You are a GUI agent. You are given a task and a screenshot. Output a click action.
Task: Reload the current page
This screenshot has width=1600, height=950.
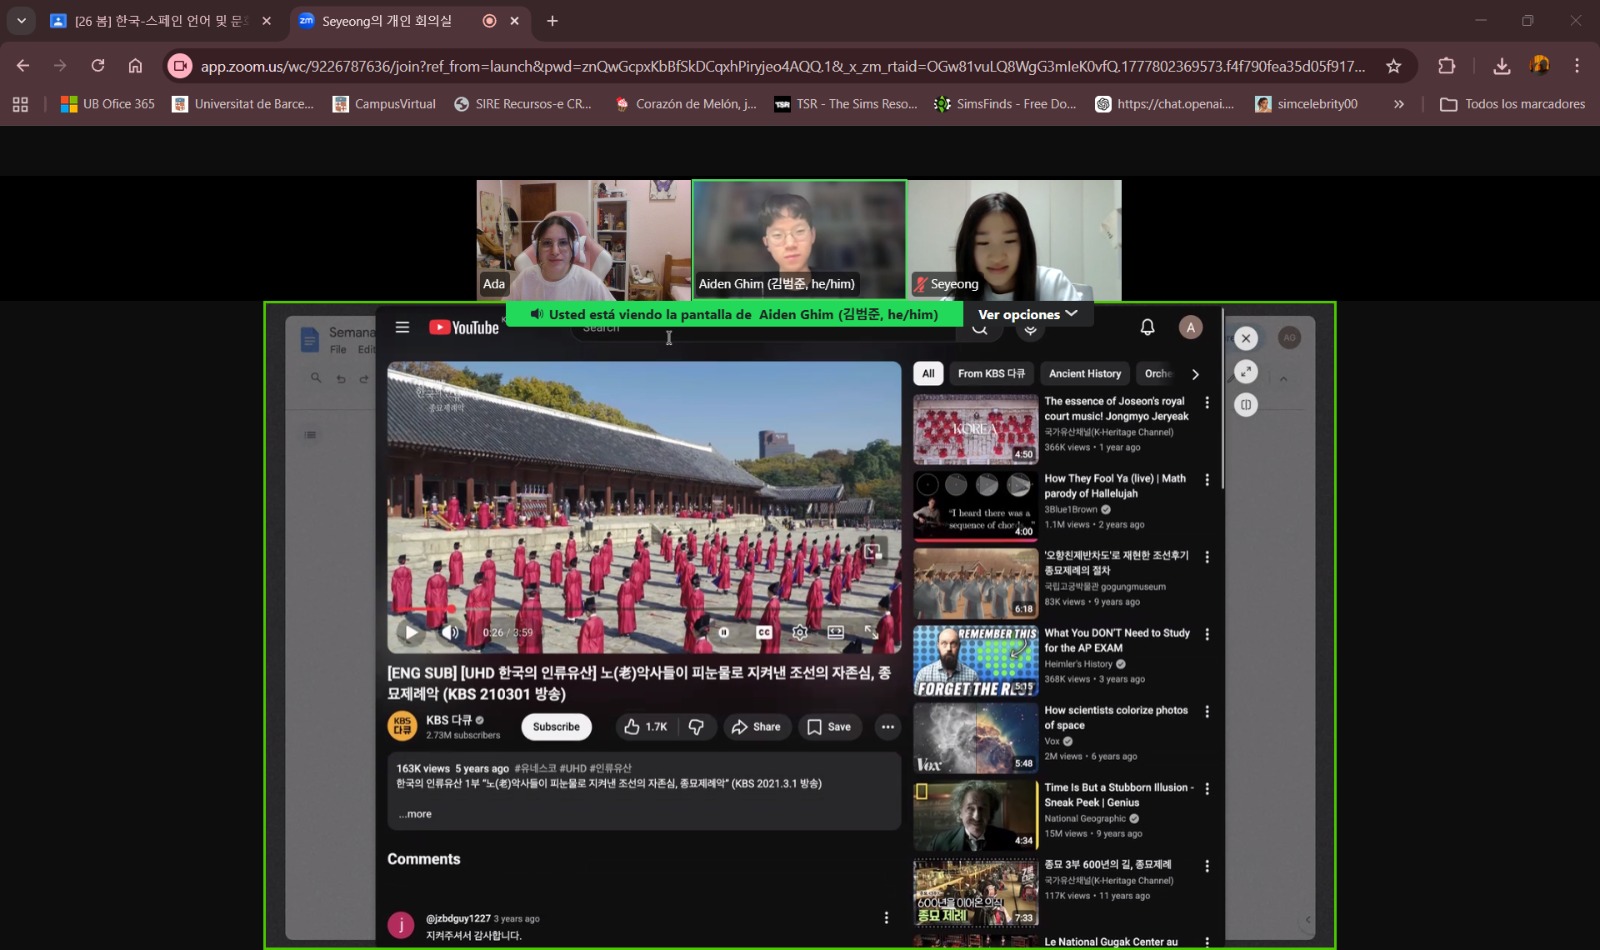tap(98, 66)
